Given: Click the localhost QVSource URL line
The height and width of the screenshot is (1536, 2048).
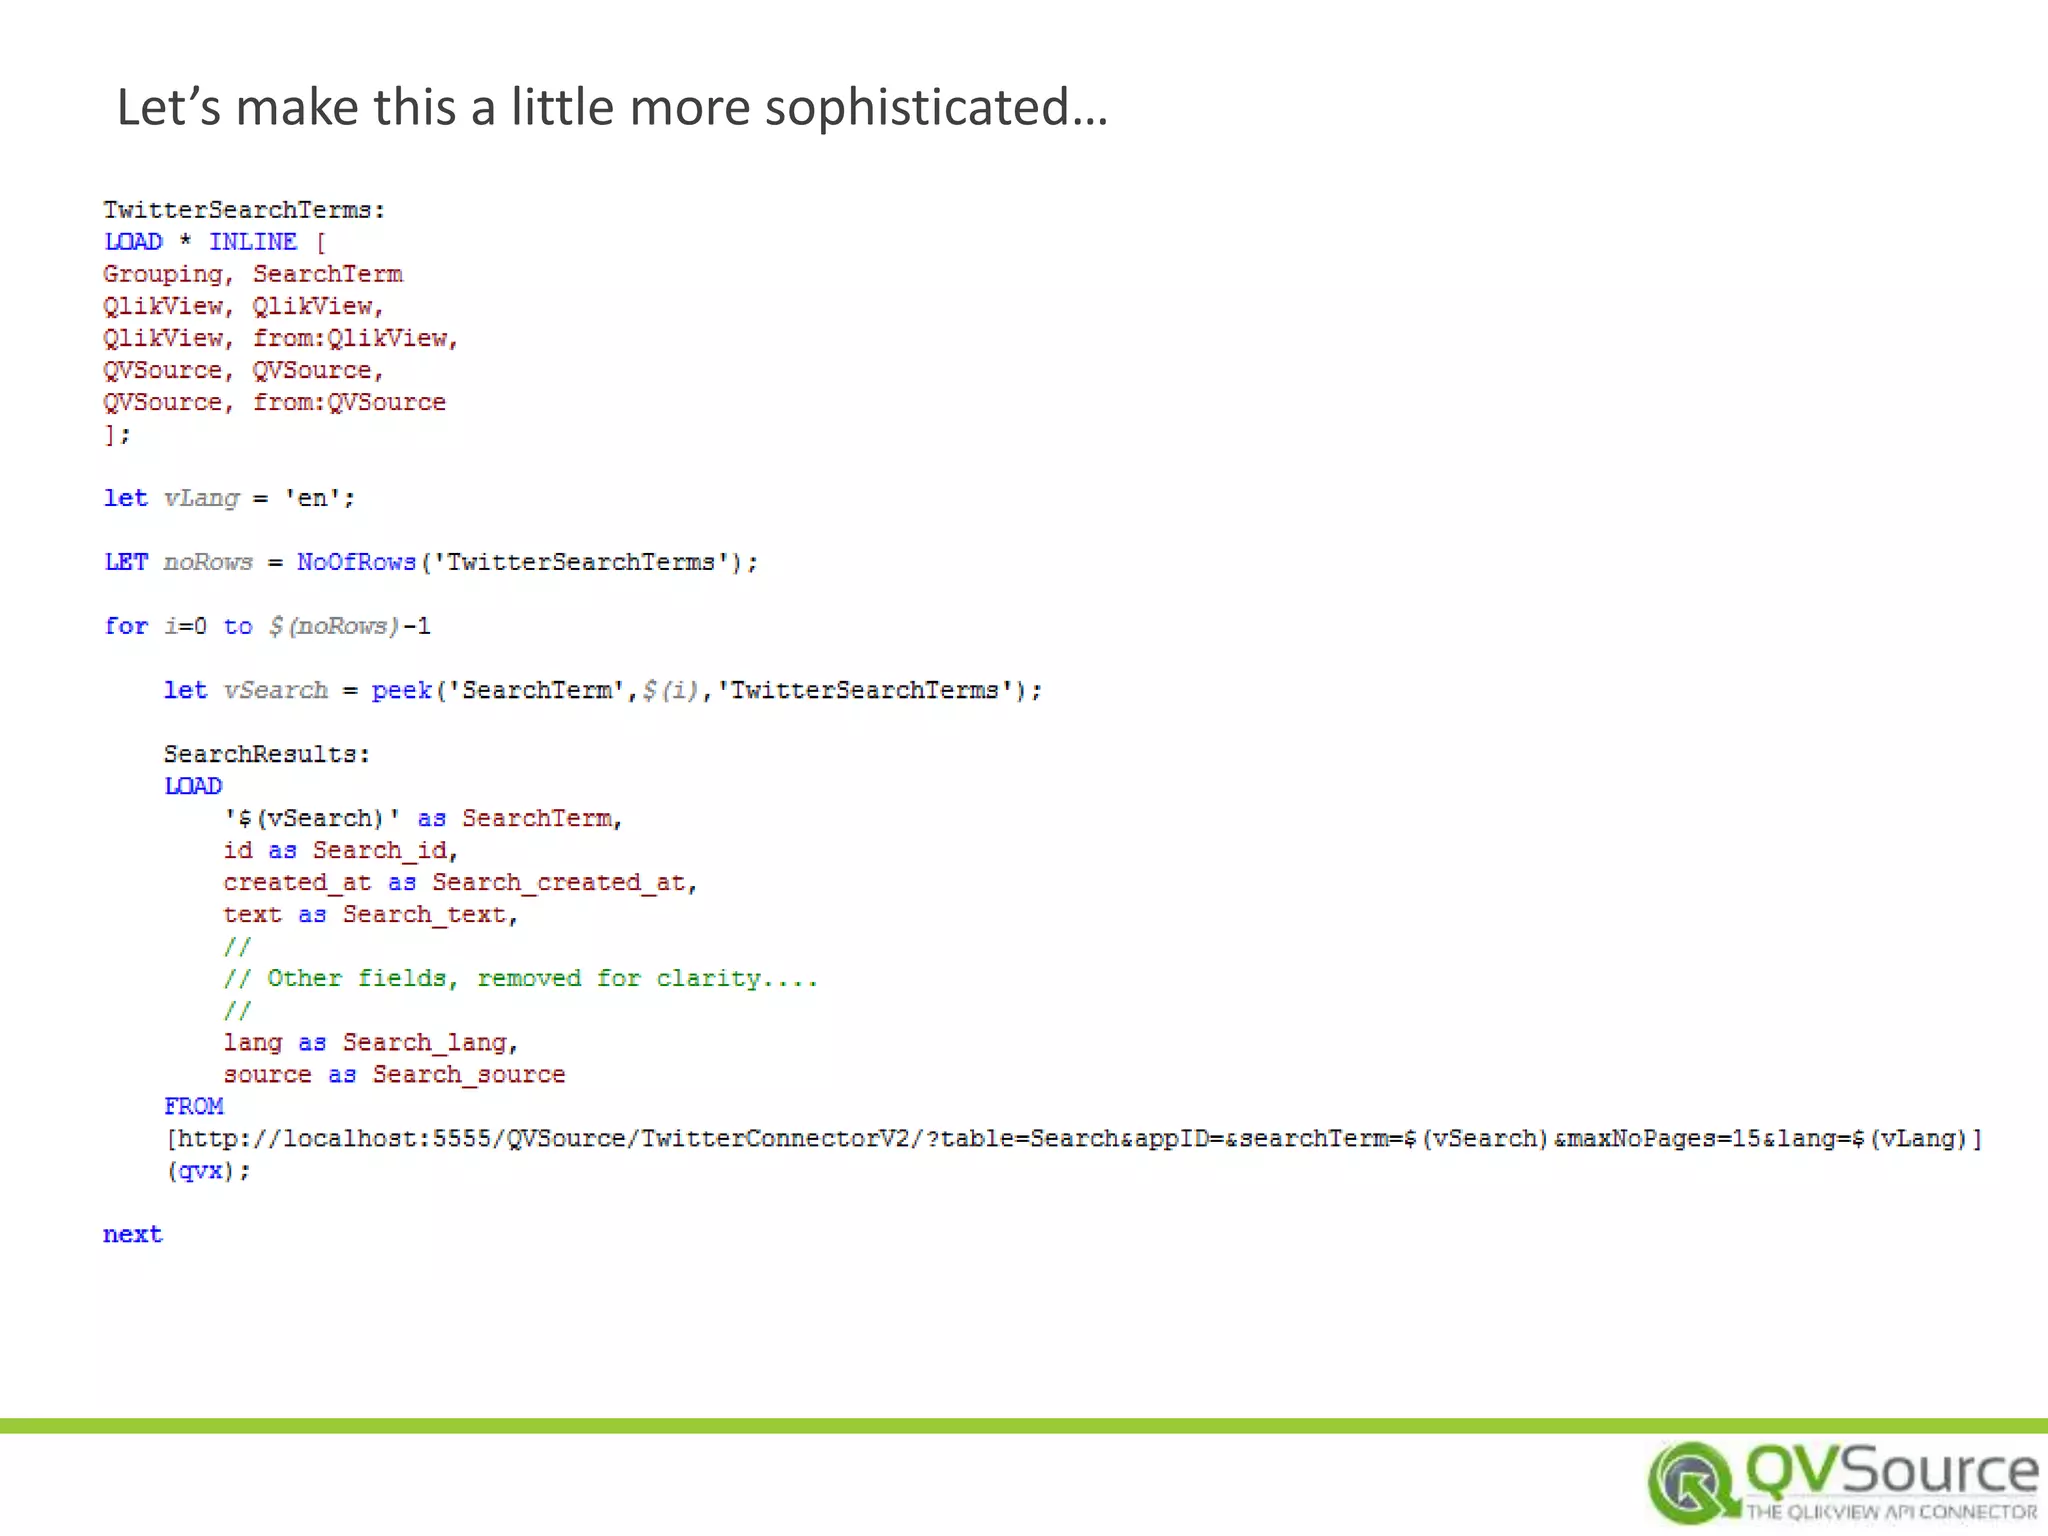Looking at the screenshot, I should coord(1073,1139).
